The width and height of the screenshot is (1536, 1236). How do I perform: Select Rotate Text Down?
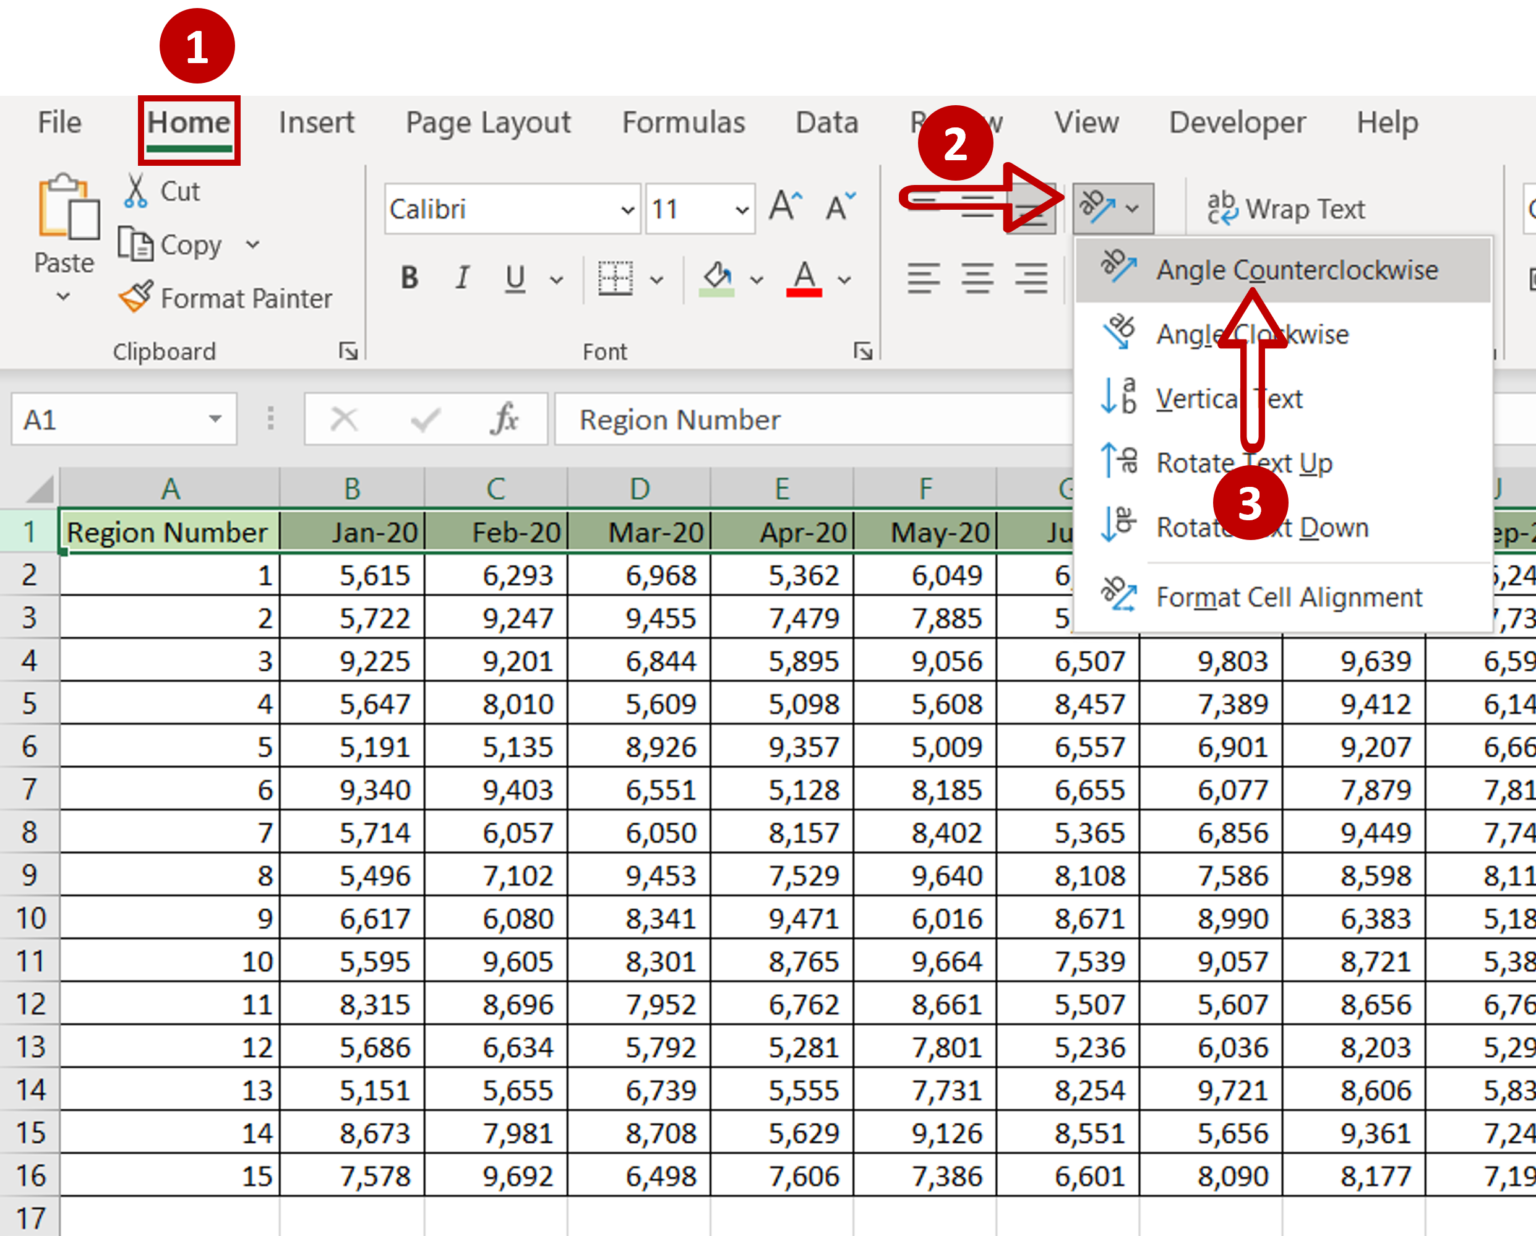coord(1283,527)
